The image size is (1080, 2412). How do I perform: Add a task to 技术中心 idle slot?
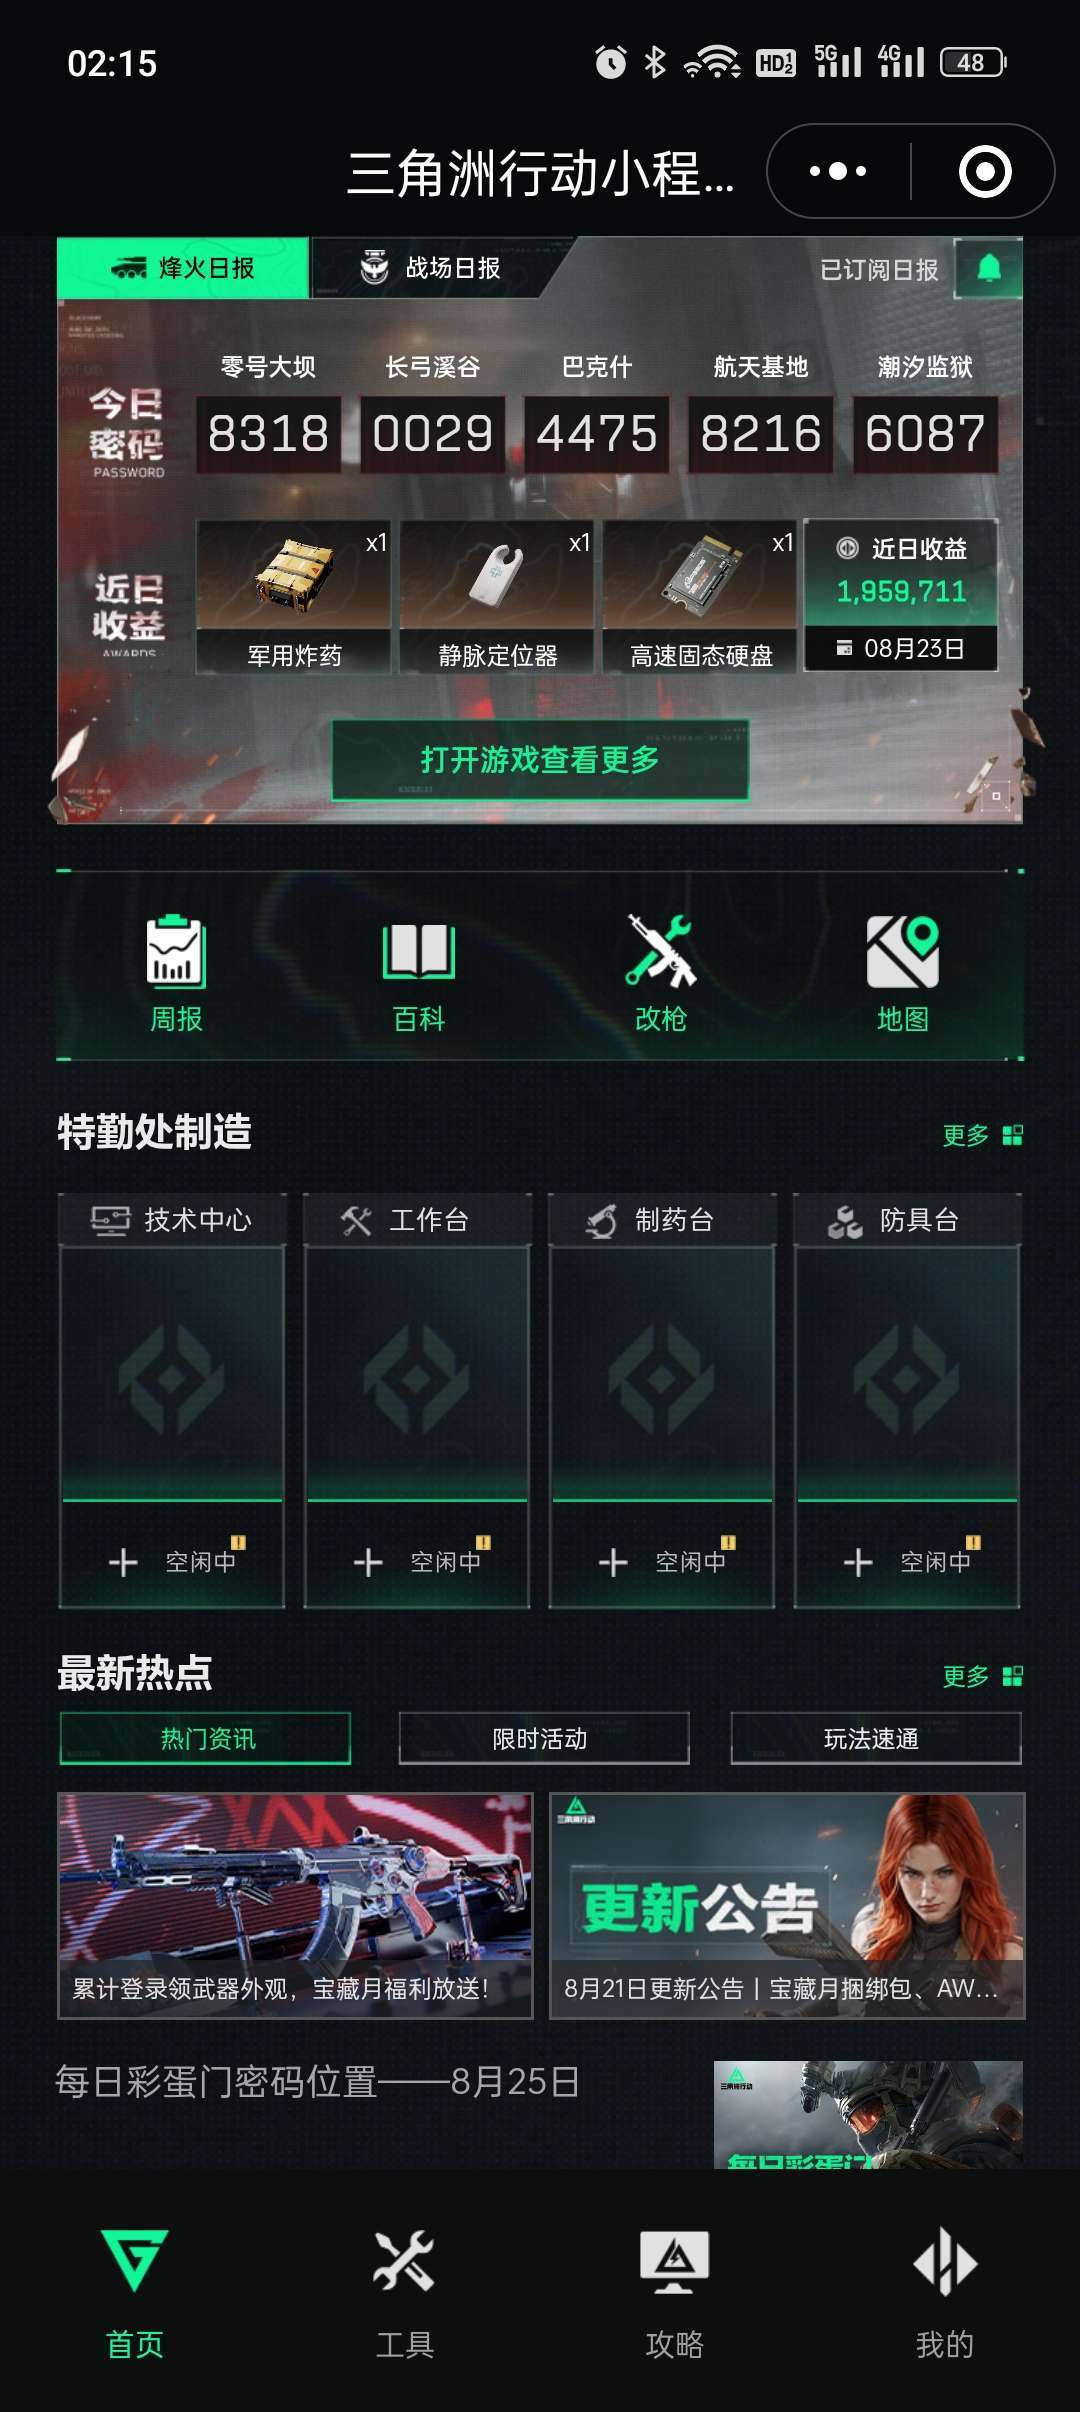point(172,1561)
